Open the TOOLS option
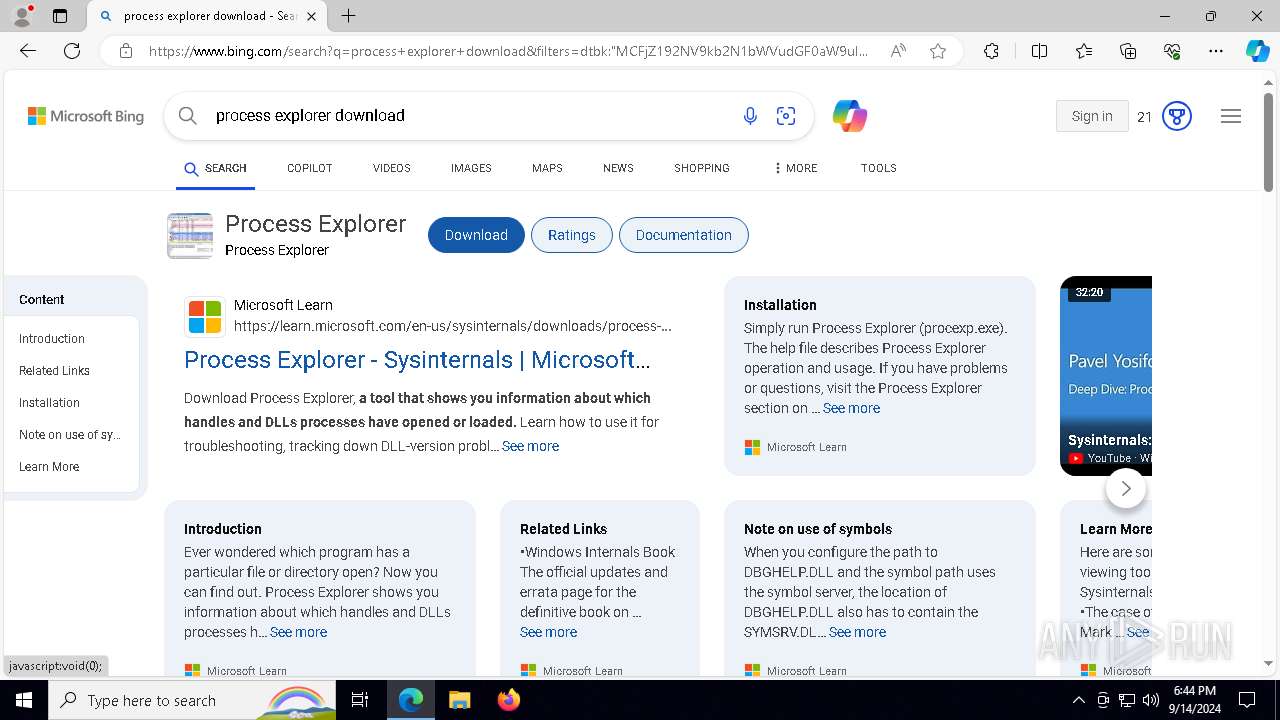Image resolution: width=1280 pixels, height=720 pixels. click(879, 168)
